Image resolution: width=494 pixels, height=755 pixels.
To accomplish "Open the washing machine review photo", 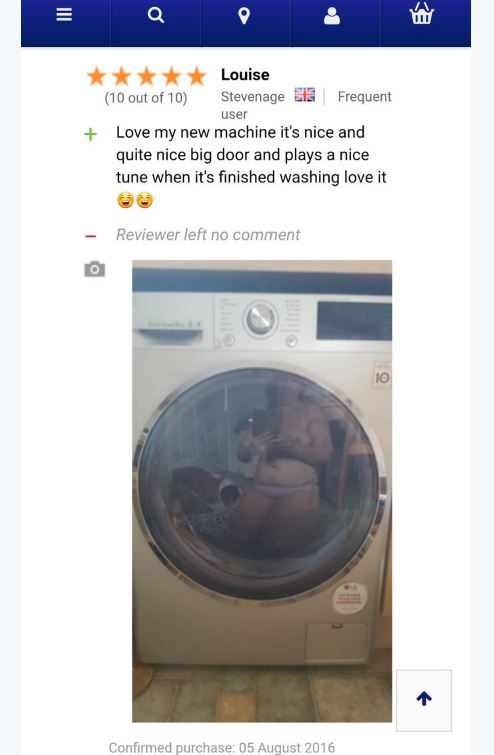I will (x=262, y=491).
